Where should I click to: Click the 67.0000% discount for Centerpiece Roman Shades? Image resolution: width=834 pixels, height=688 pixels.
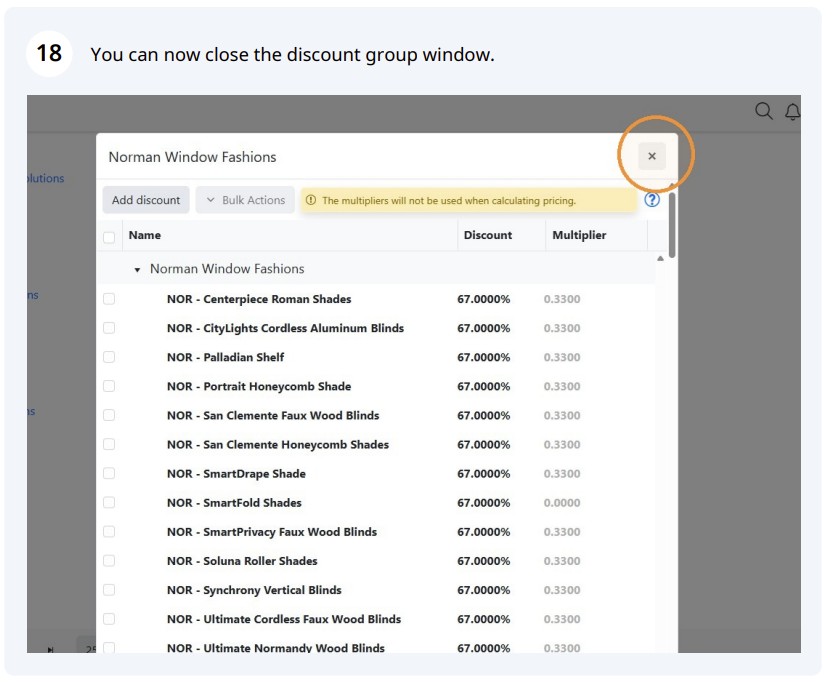(483, 299)
